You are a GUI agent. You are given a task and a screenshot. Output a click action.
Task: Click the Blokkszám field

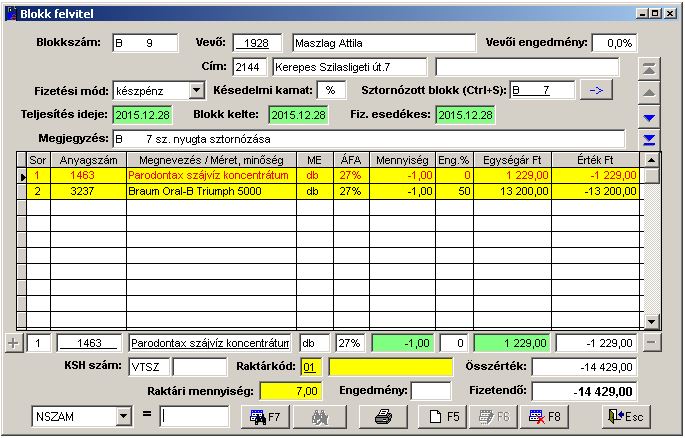(145, 43)
